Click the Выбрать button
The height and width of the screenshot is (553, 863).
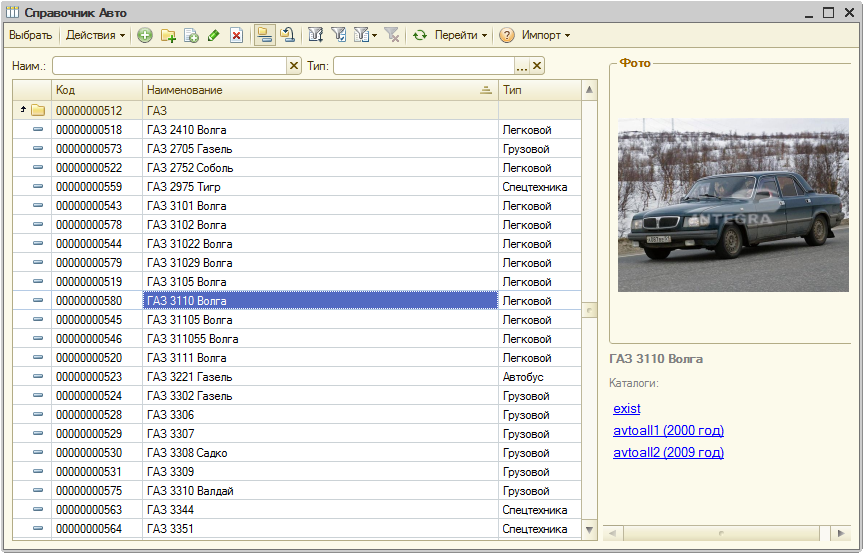[x=31, y=35]
